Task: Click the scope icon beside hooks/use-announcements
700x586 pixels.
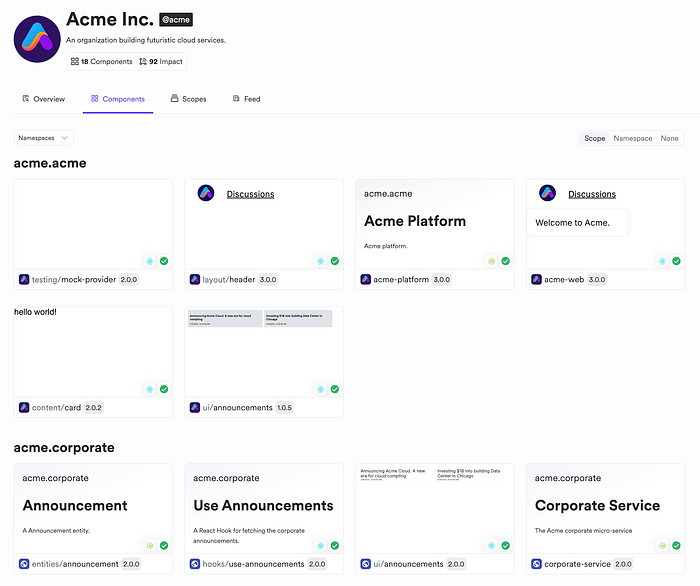Action: pos(195,564)
